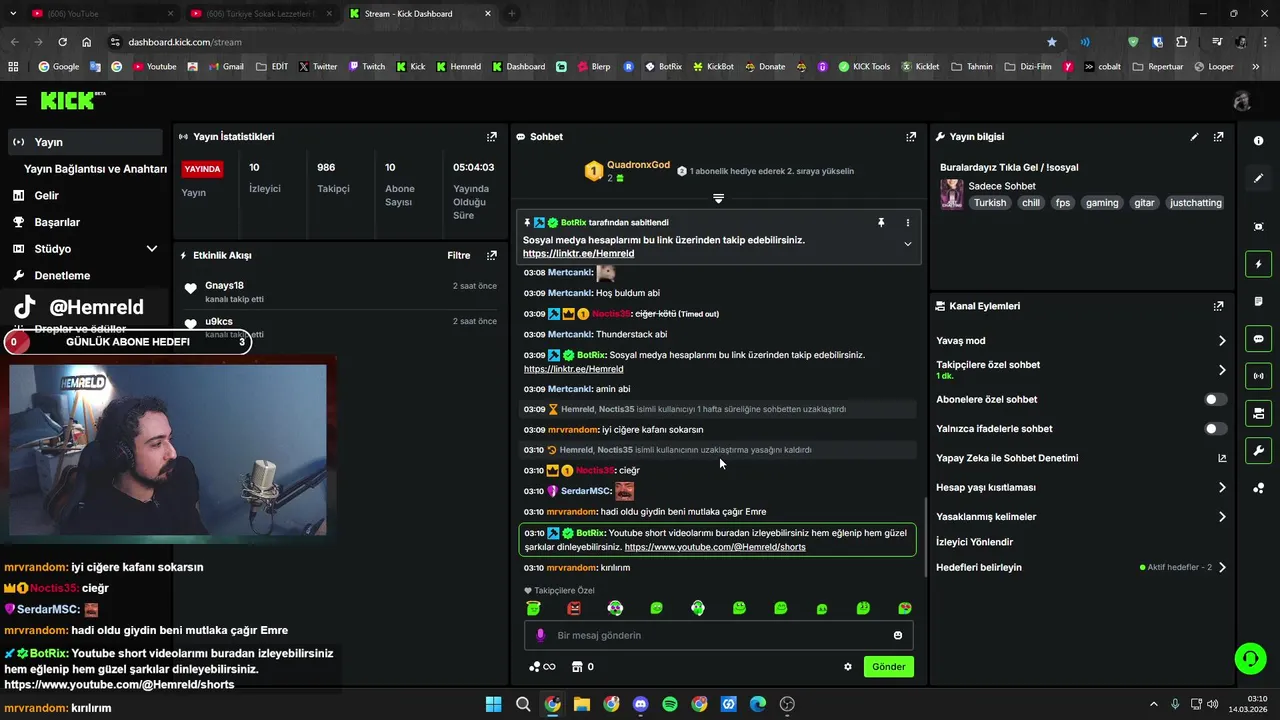
Task: Open Yapay Zeka ile Sohbet Denetimi
Action: (1007, 458)
